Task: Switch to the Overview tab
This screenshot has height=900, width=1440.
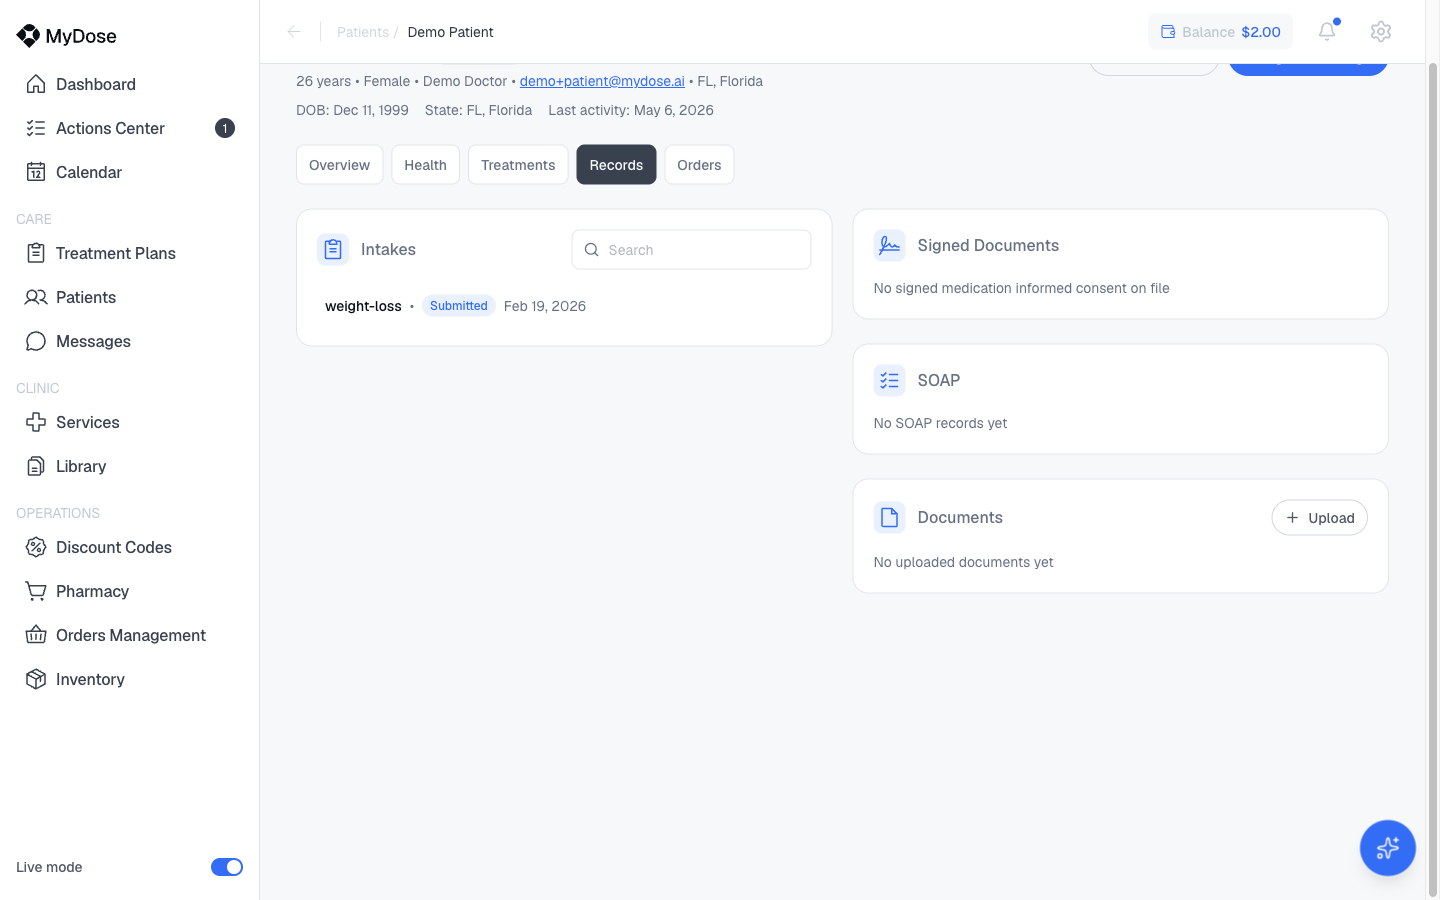Action: [339, 165]
